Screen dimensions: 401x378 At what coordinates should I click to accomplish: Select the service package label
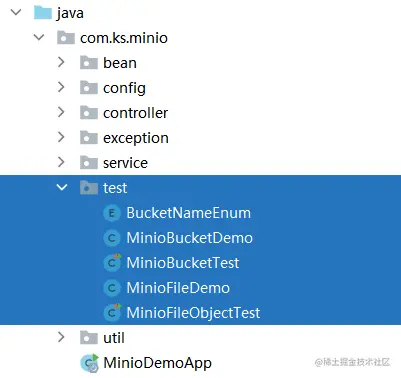125,163
